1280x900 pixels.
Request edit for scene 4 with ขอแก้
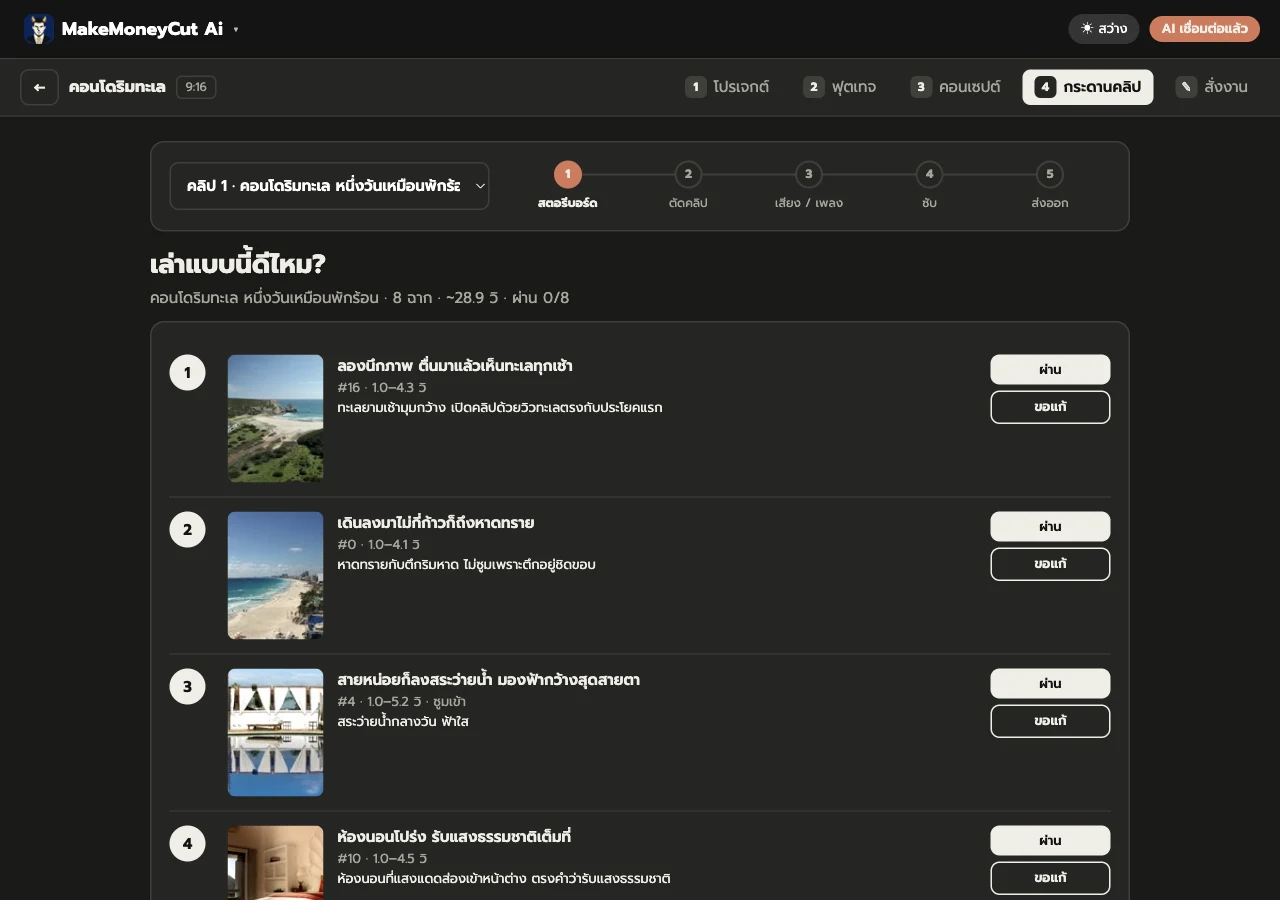(1050, 878)
